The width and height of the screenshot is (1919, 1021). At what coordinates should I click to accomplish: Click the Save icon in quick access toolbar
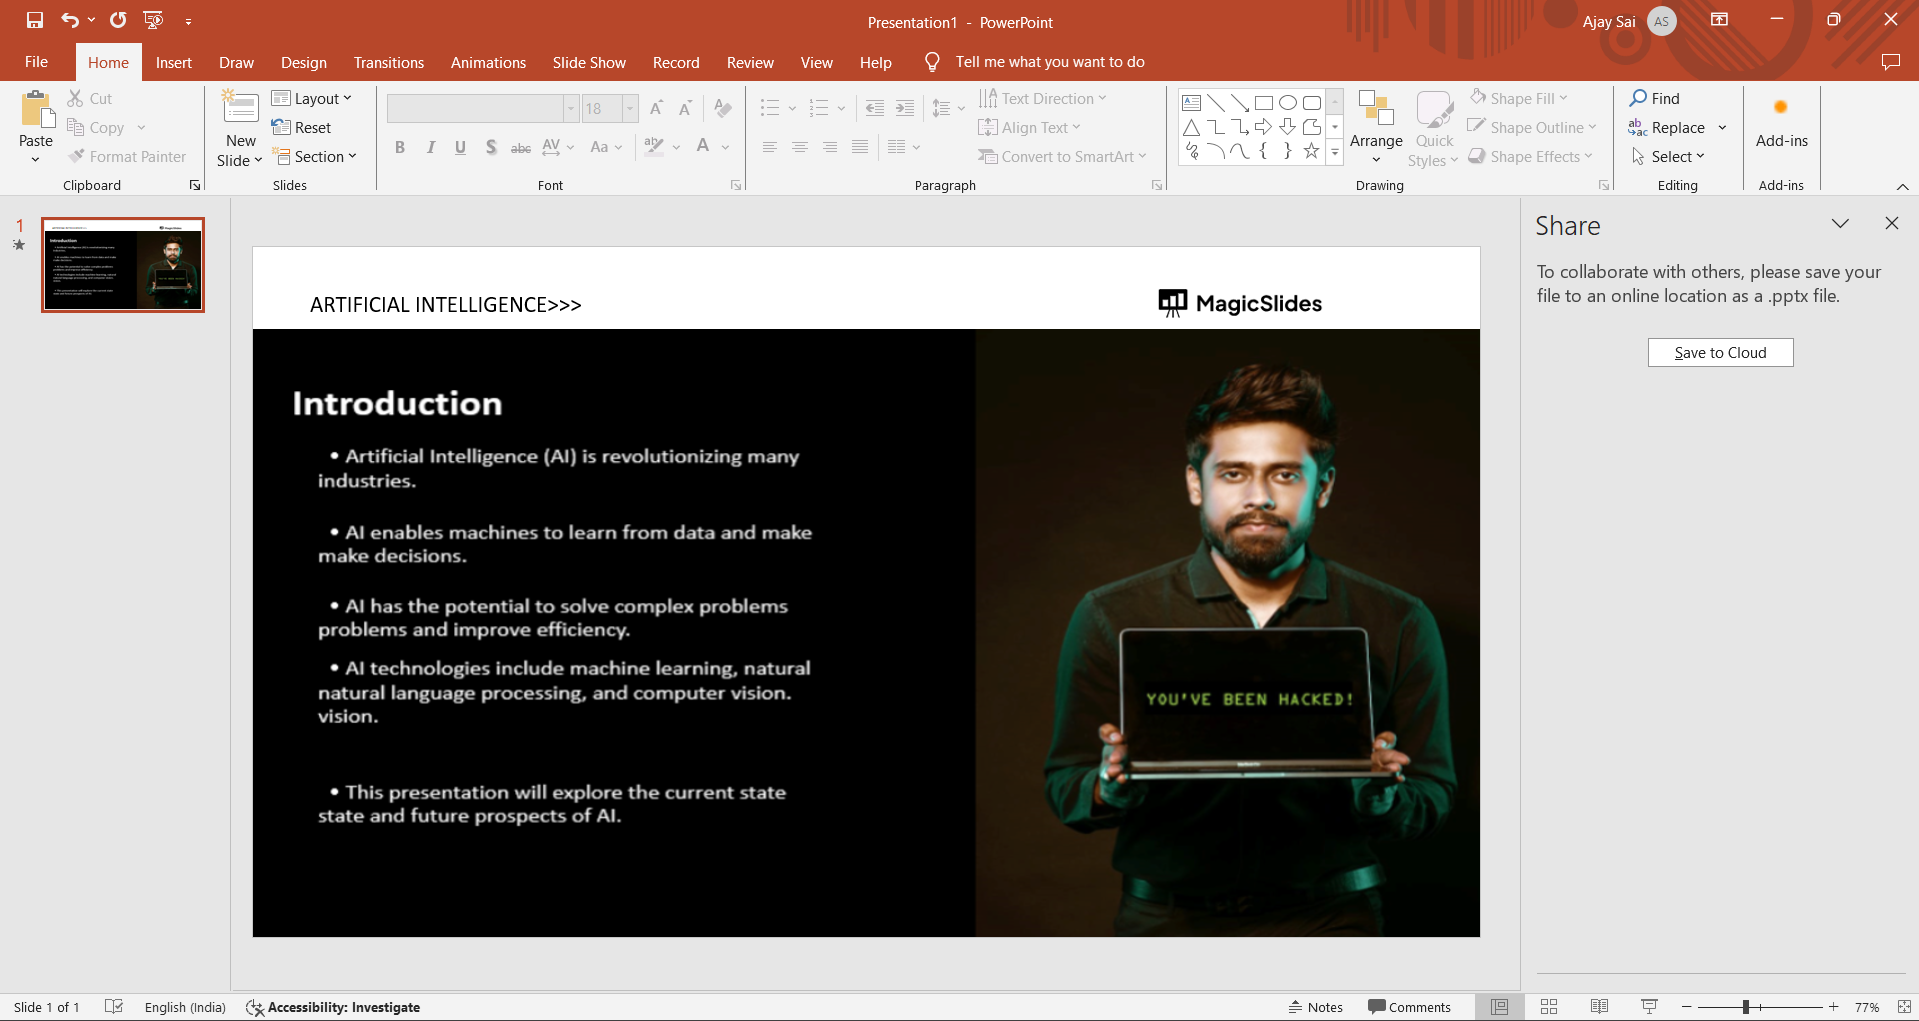point(35,20)
